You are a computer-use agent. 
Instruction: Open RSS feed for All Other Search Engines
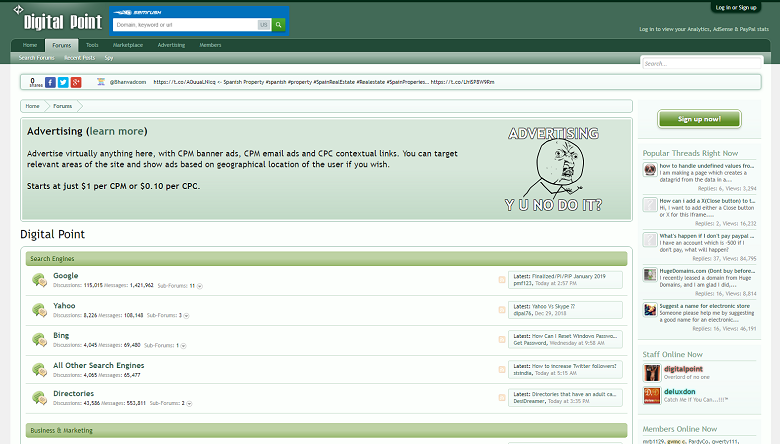[x=502, y=369]
